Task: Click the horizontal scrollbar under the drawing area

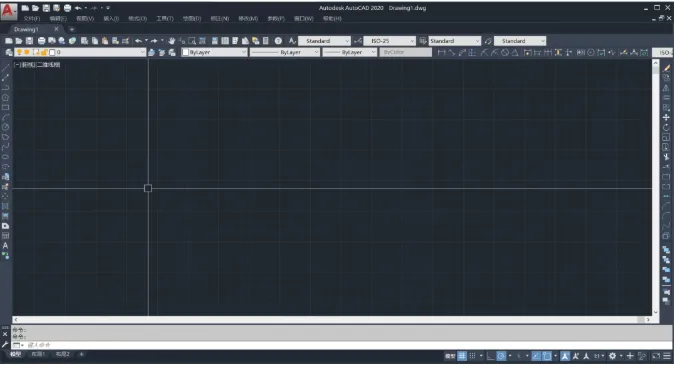Action: (333, 319)
